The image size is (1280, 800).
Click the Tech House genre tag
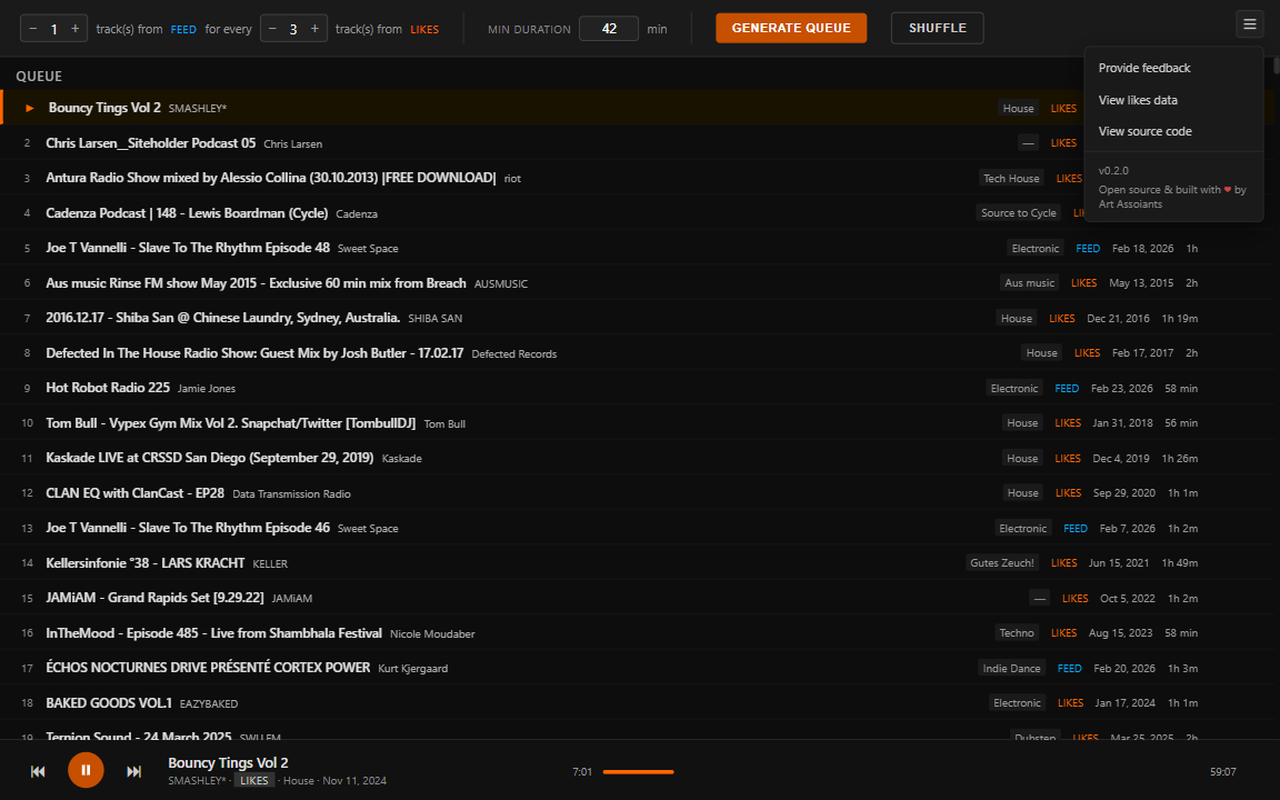[x=1012, y=178]
